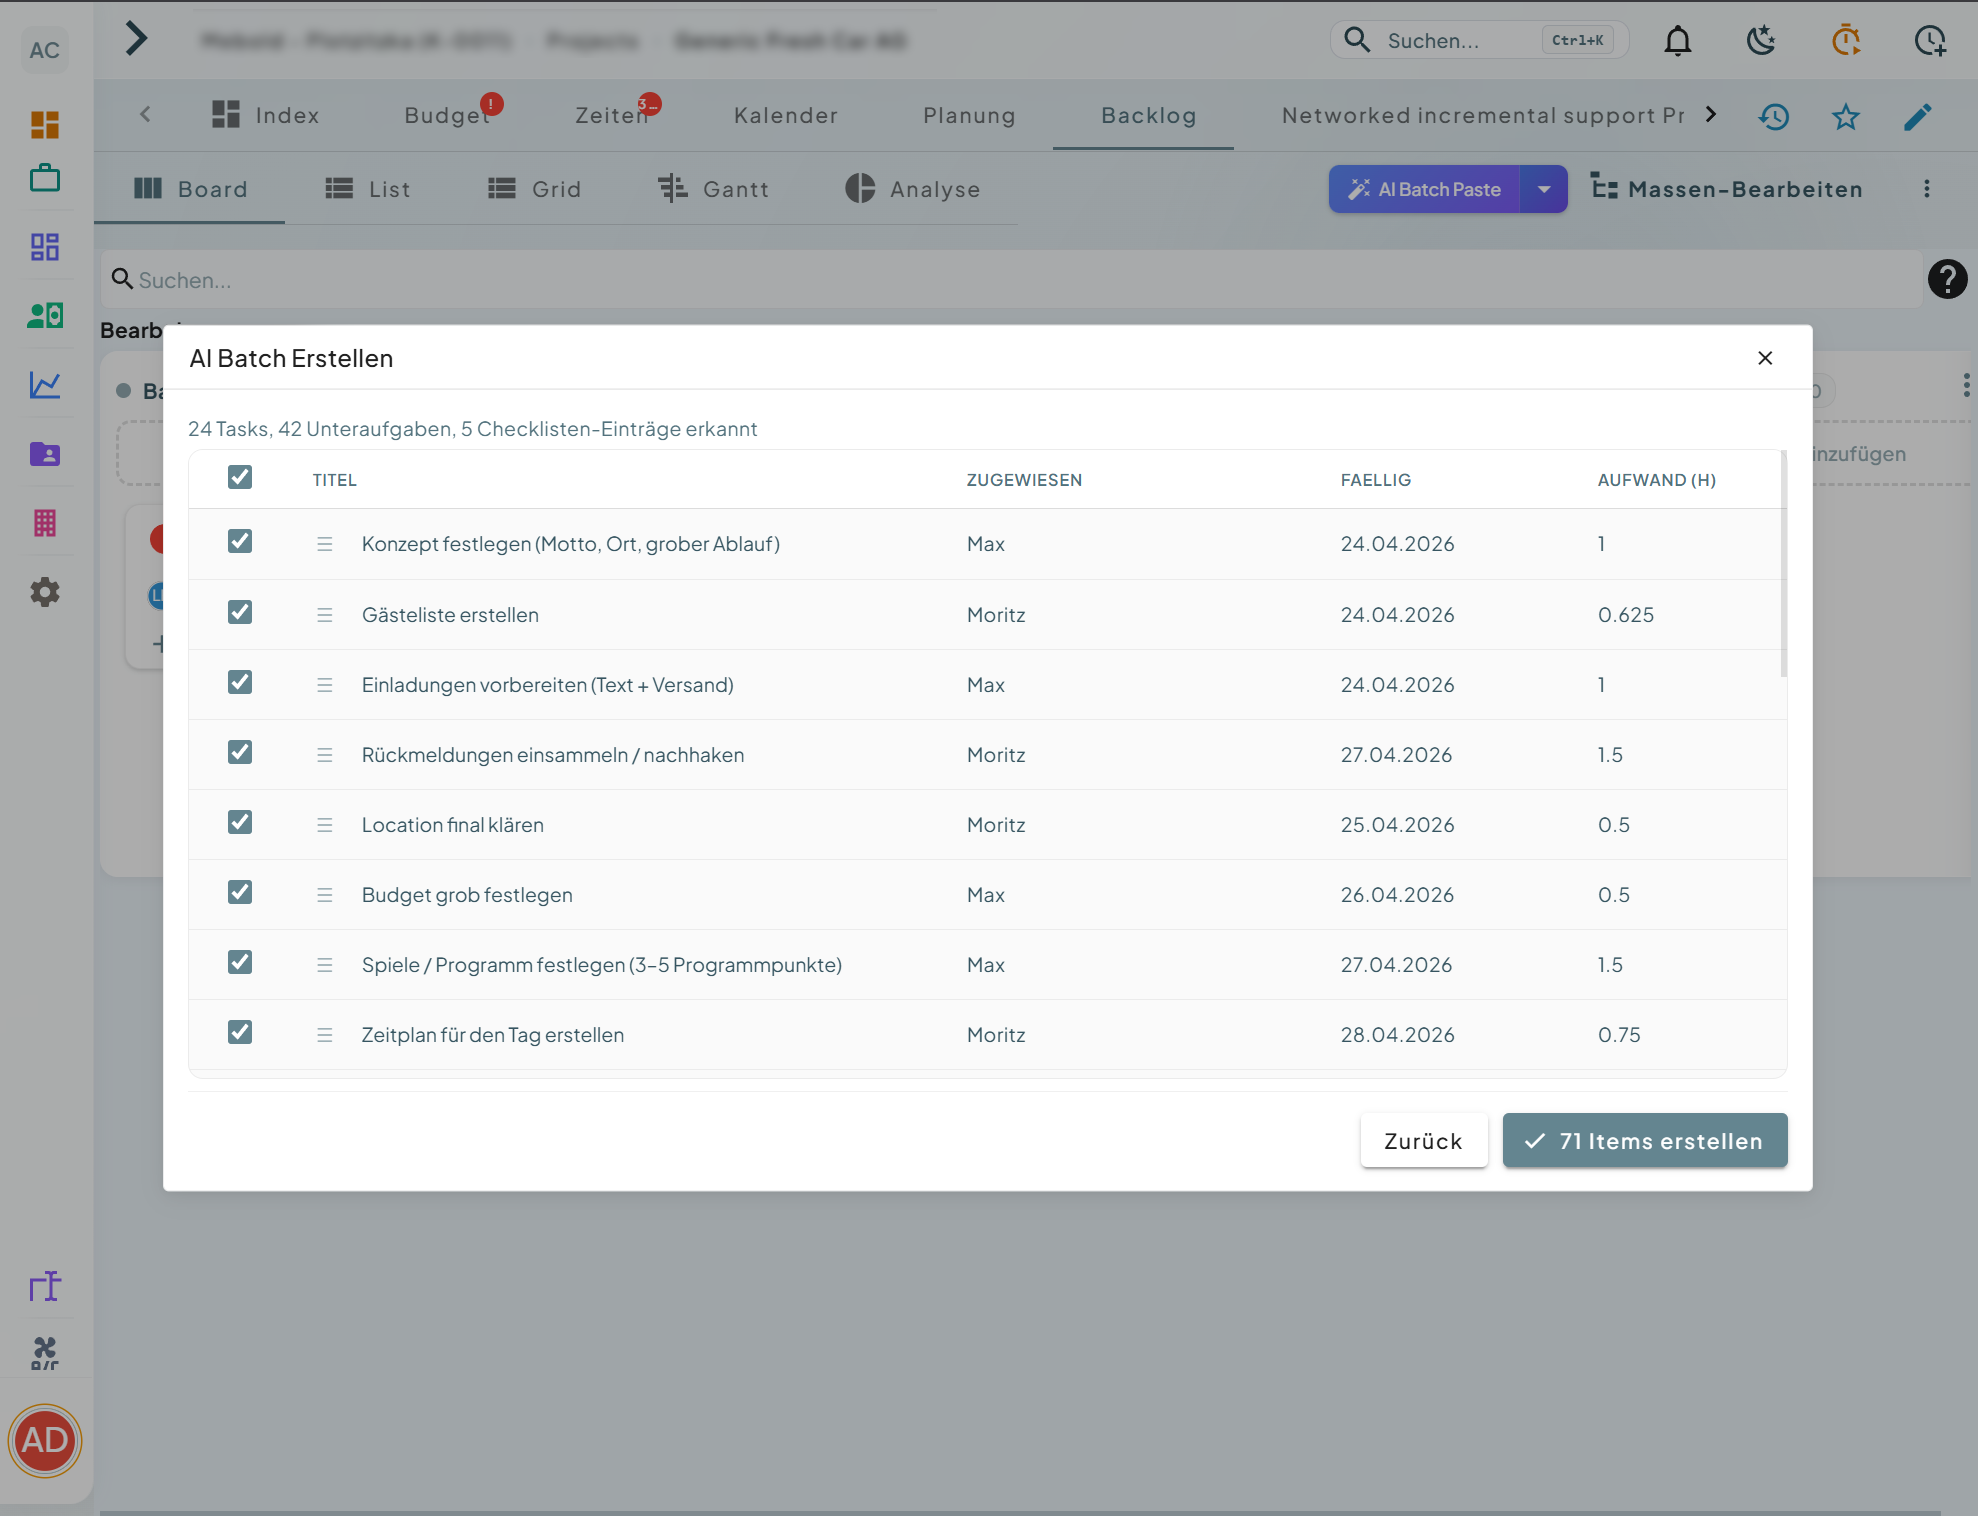Click the Zurück button
The width and height of the screenshot is (1978, 1516).
(x=1424, y=1141)
